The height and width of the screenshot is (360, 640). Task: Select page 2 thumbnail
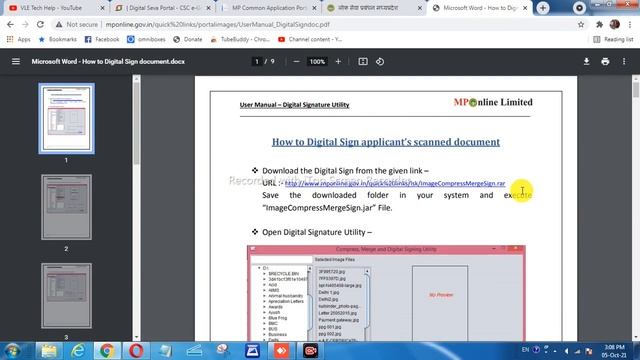point(67,207)
